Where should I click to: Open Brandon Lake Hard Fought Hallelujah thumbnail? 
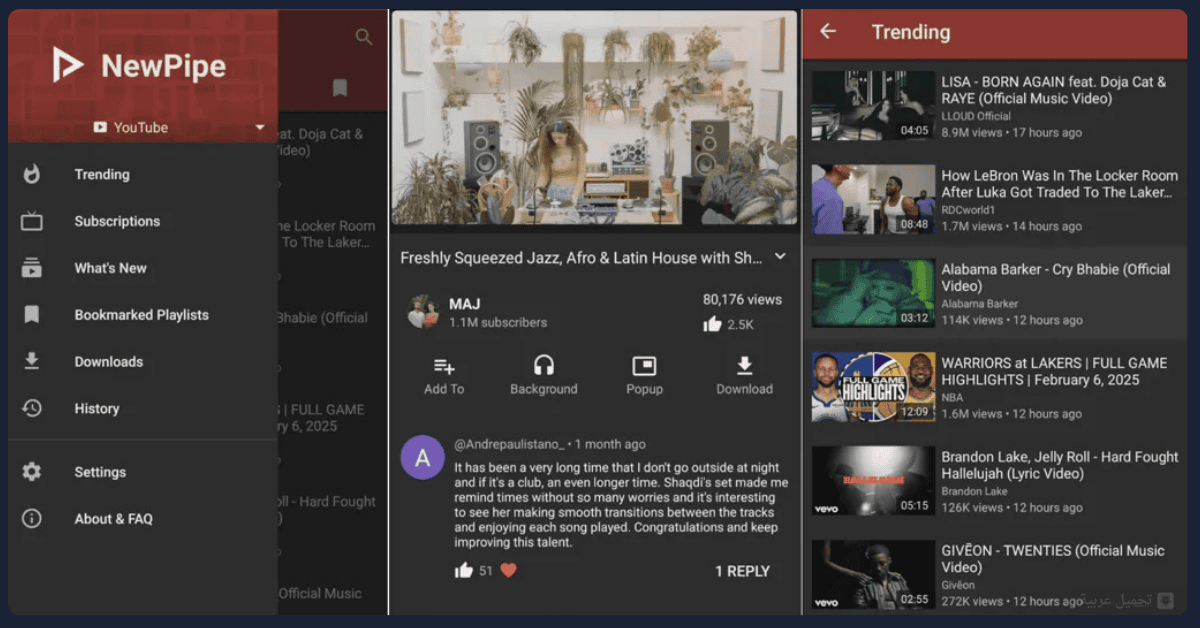coord(873,481)
